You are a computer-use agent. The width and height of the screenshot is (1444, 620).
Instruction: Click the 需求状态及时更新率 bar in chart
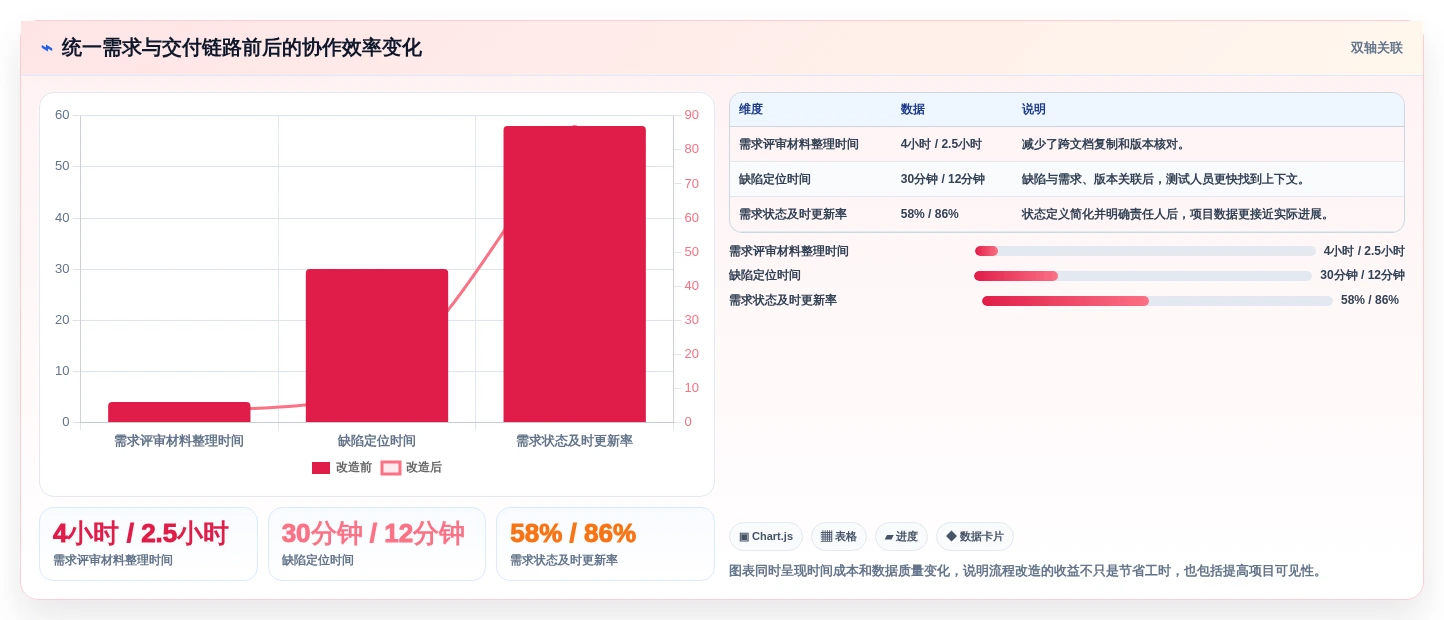(574, 274)
